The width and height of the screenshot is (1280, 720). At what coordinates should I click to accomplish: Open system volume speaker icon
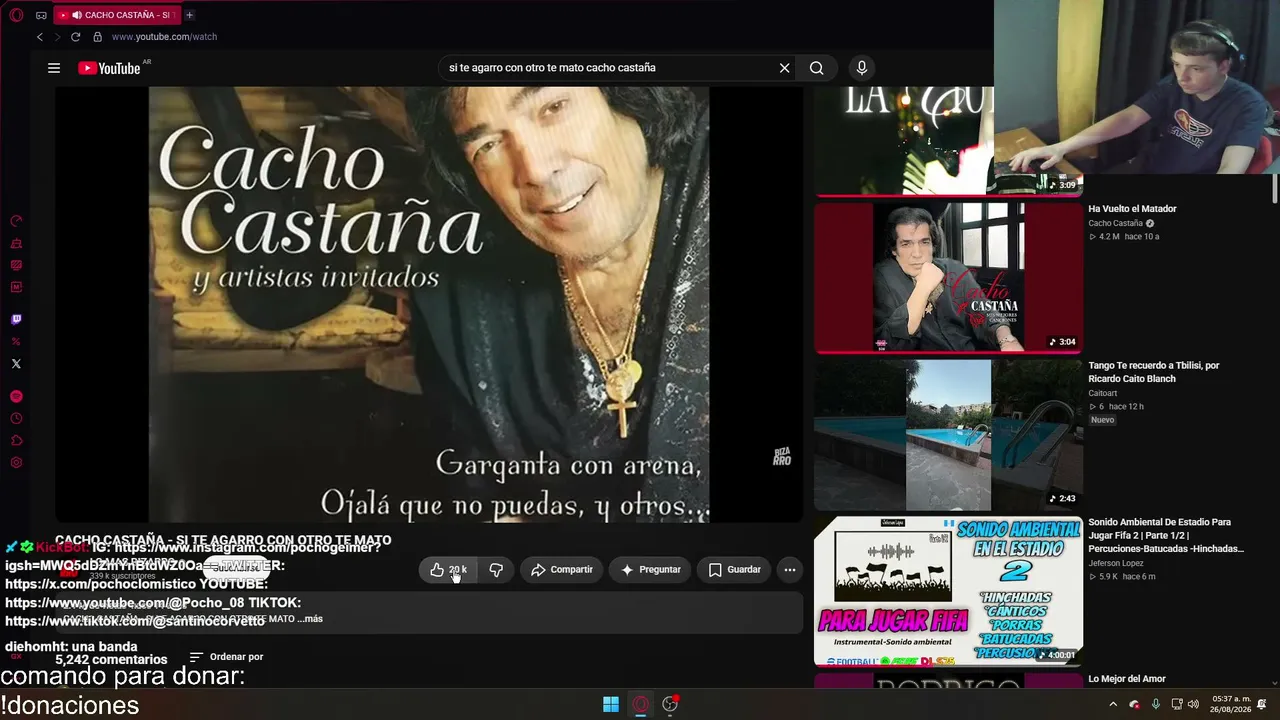click(x=1193, y=705)
